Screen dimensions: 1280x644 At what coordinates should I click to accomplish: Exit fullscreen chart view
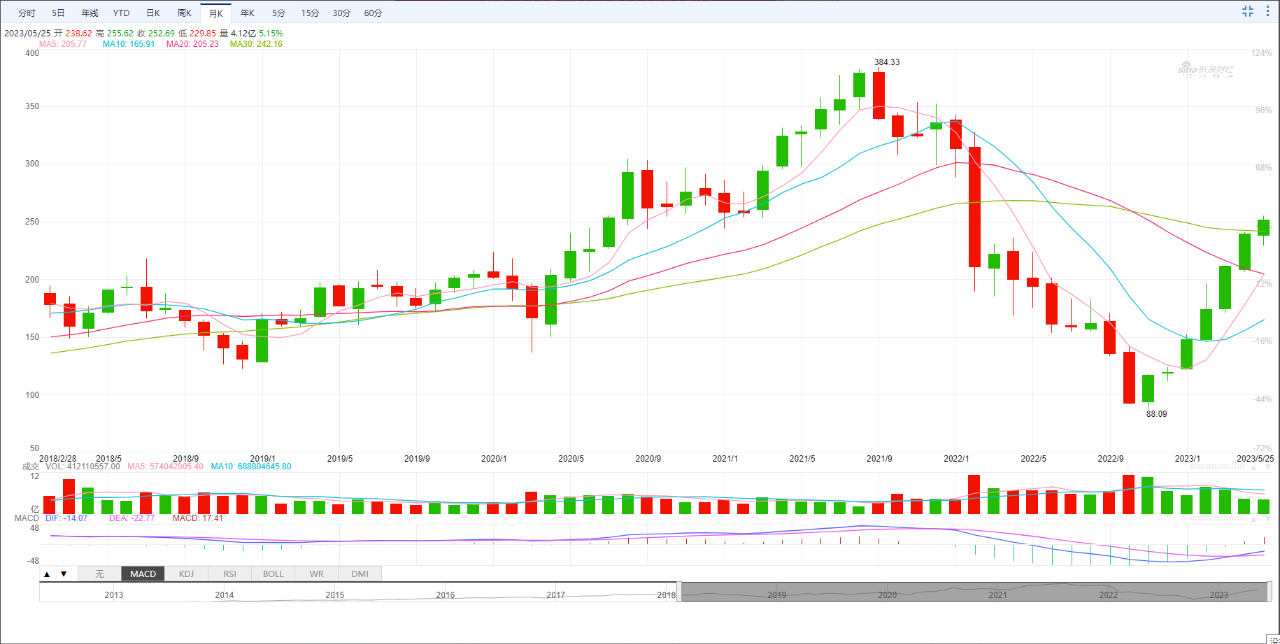tap(1247, 11)
